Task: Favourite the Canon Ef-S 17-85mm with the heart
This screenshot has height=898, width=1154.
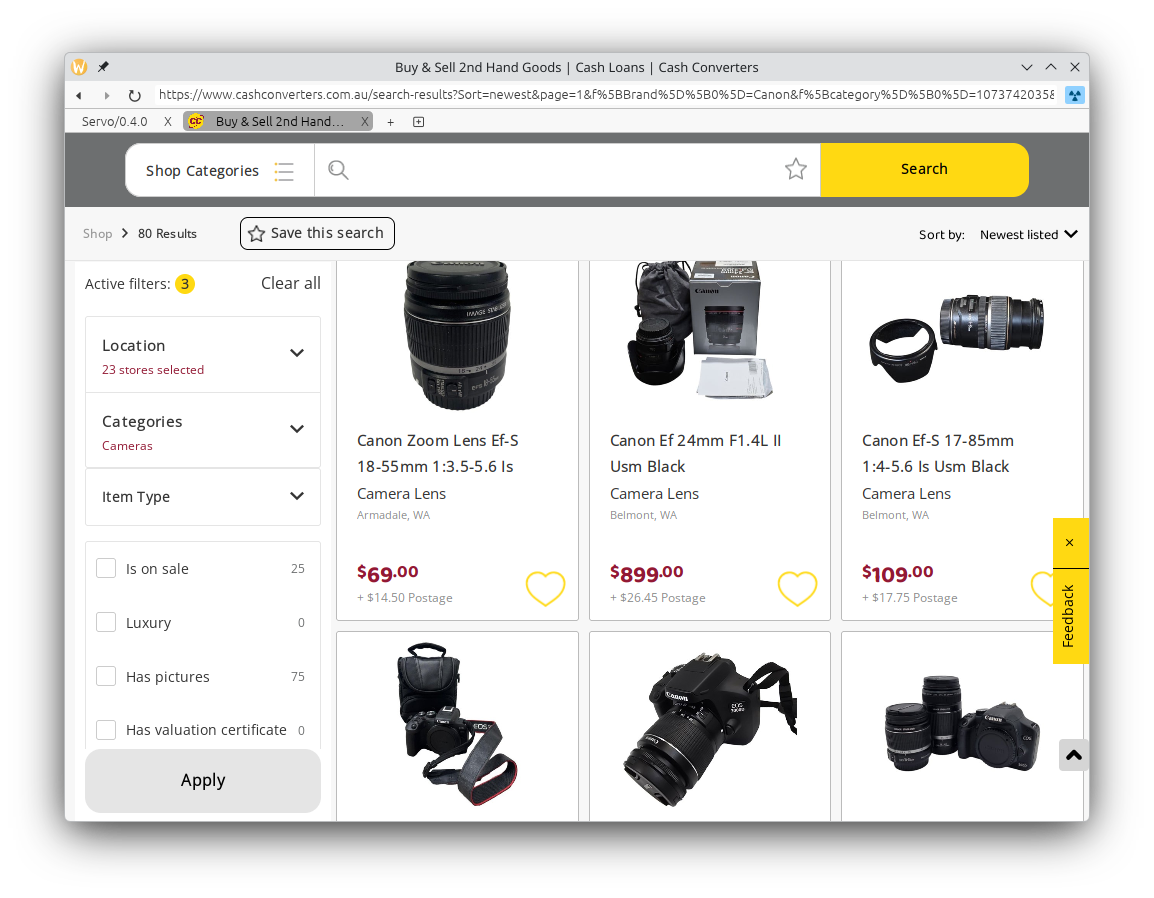Action: [x=1042, y=588]
